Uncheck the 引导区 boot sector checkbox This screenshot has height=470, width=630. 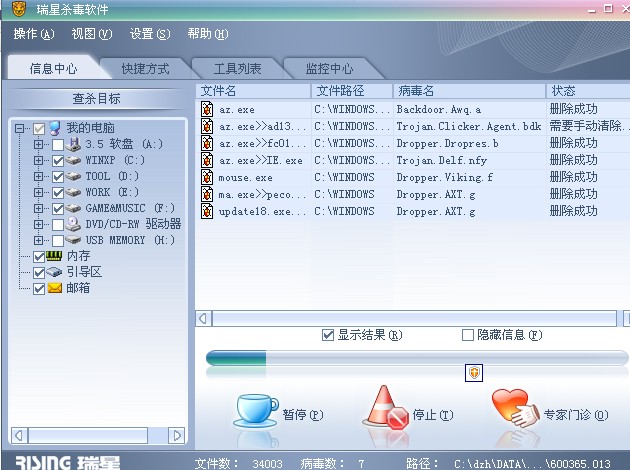[x=39, y=273]
